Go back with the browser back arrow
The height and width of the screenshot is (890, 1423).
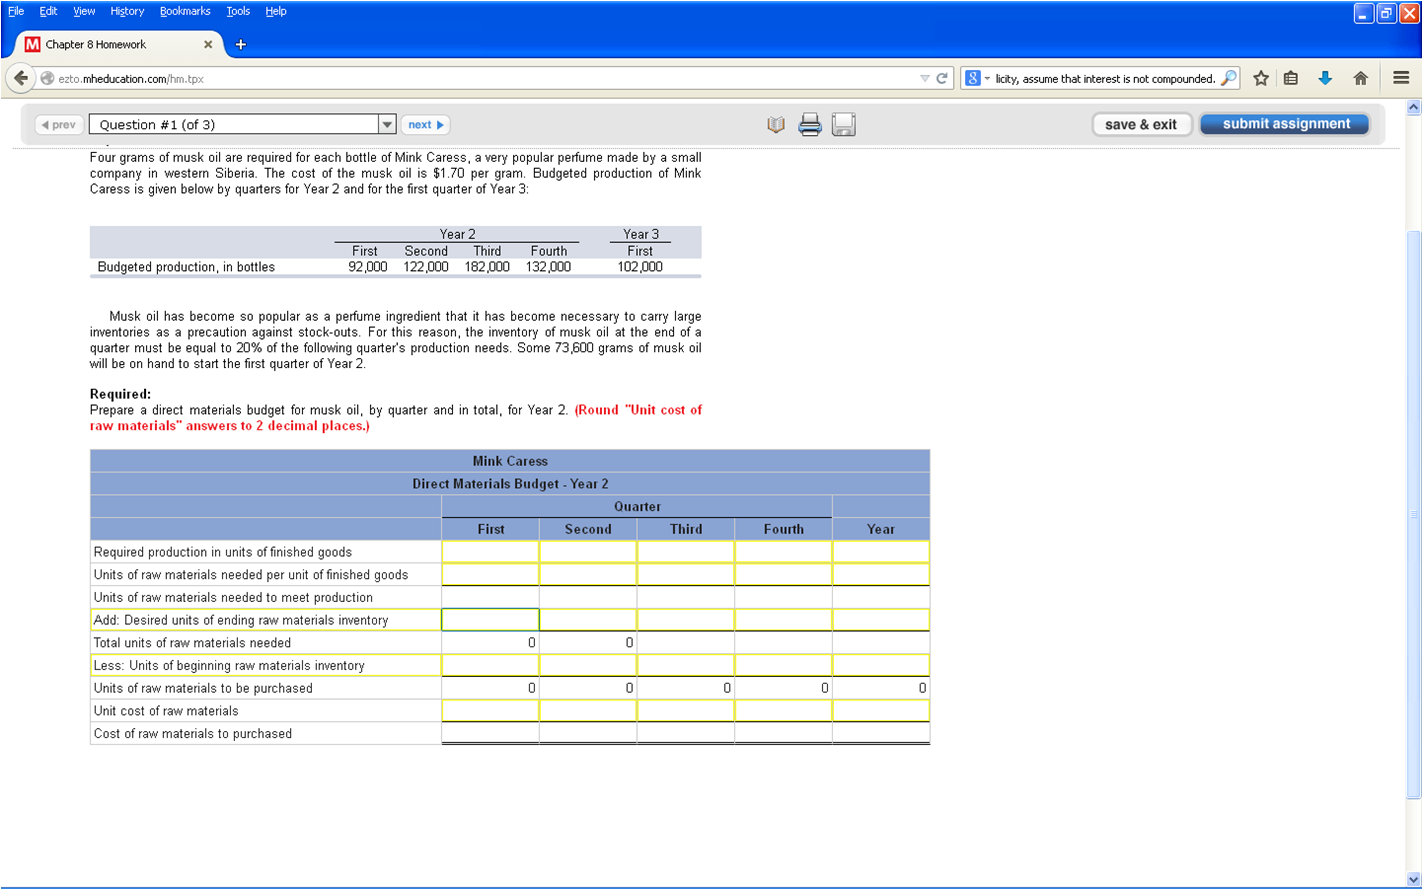pos(21,78)
